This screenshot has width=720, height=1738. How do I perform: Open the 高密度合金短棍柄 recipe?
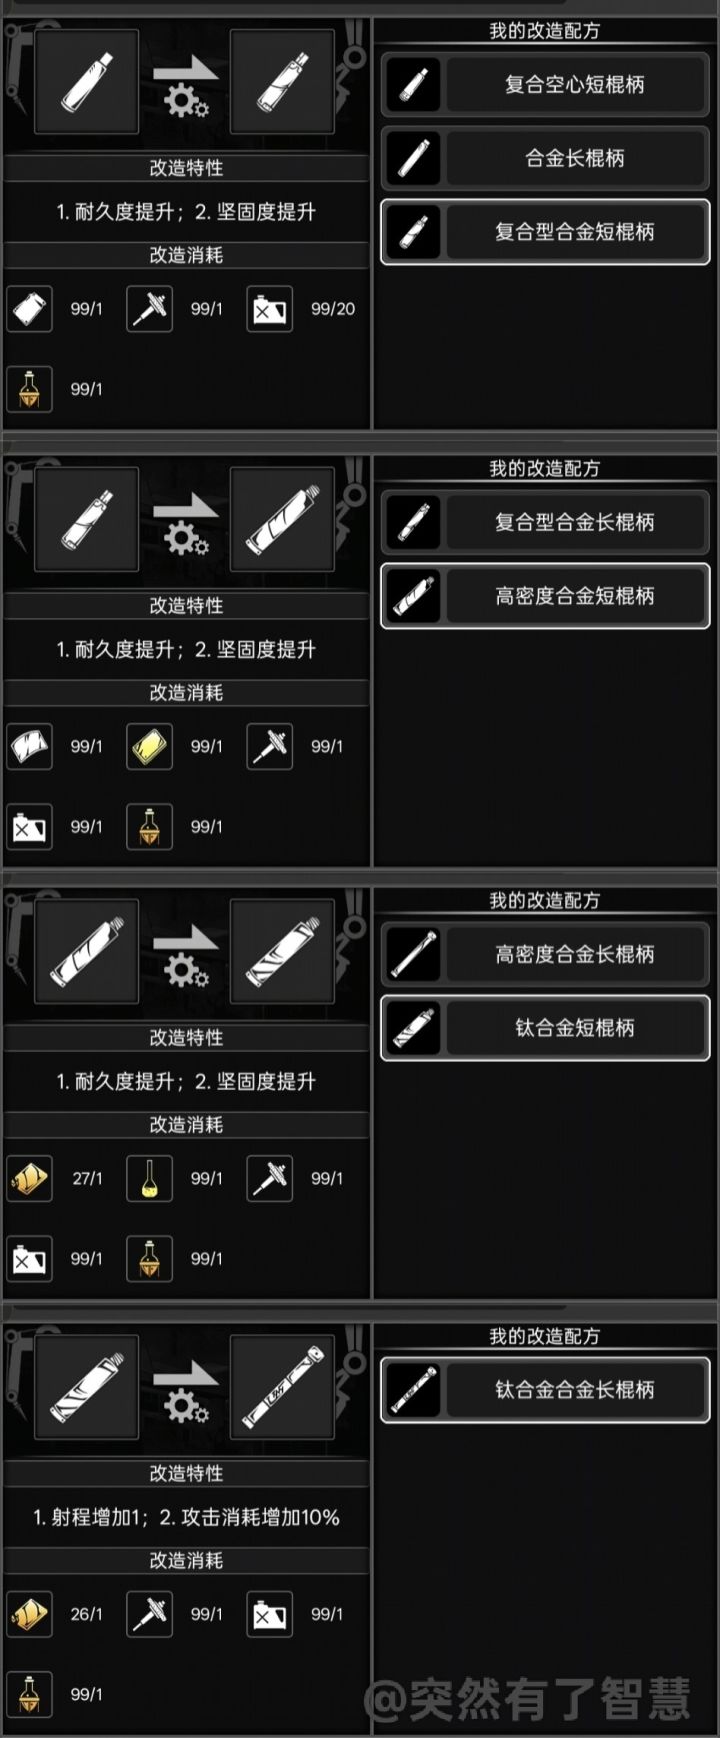point(545,596)
